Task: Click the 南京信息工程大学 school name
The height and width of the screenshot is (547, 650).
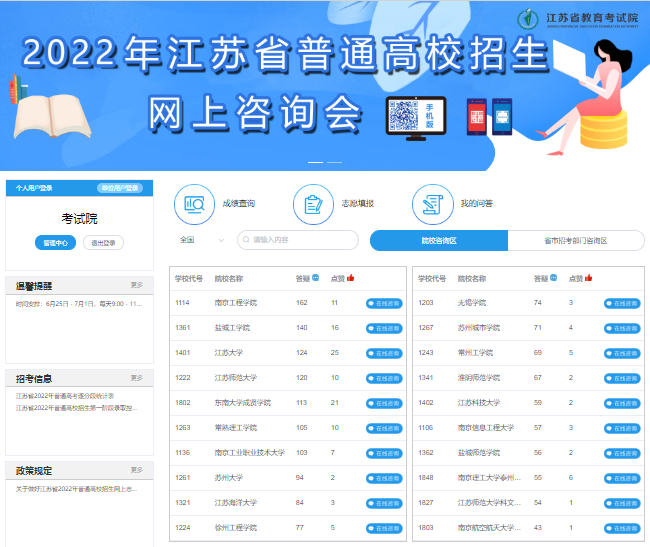Action: coord(486,428)
